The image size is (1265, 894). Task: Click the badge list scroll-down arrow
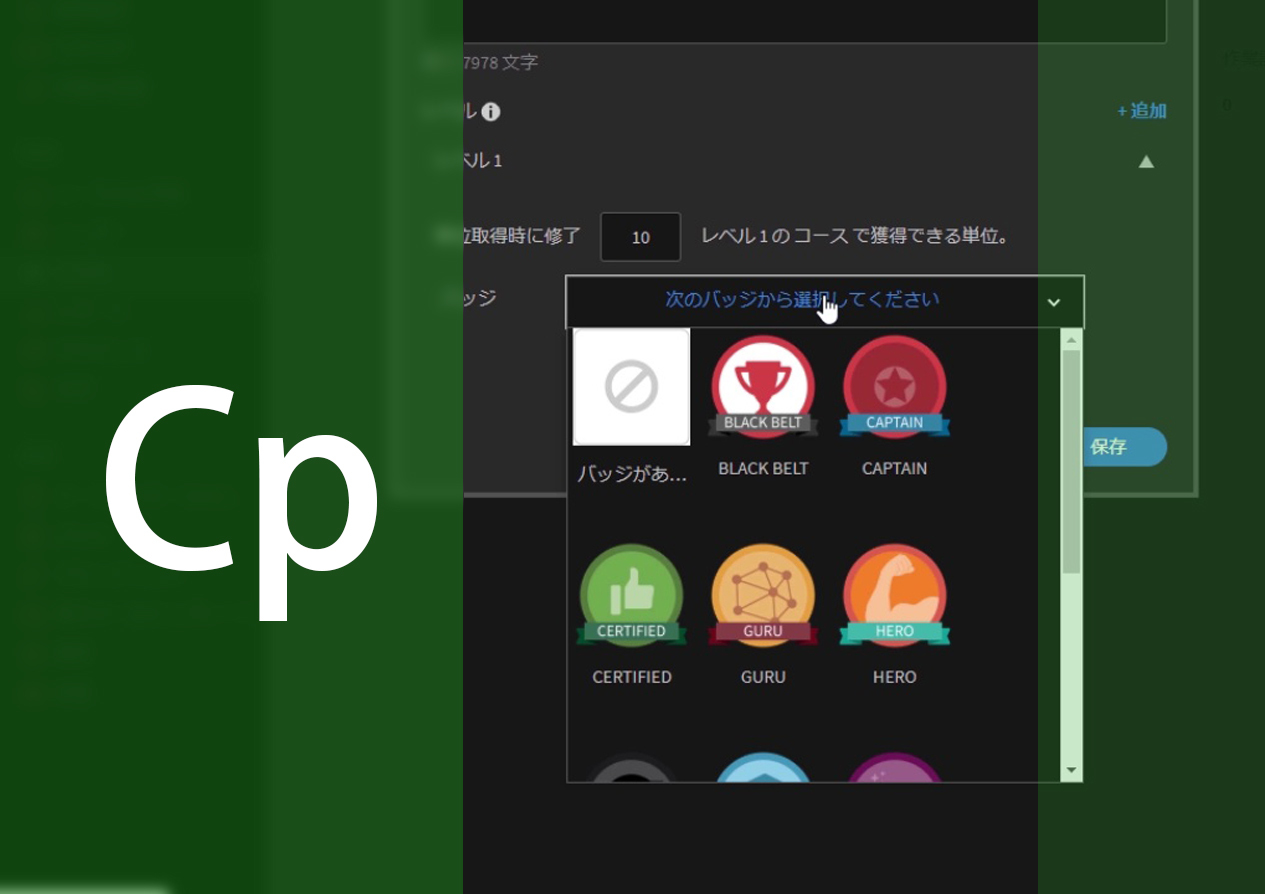[x=1072, y=770]
